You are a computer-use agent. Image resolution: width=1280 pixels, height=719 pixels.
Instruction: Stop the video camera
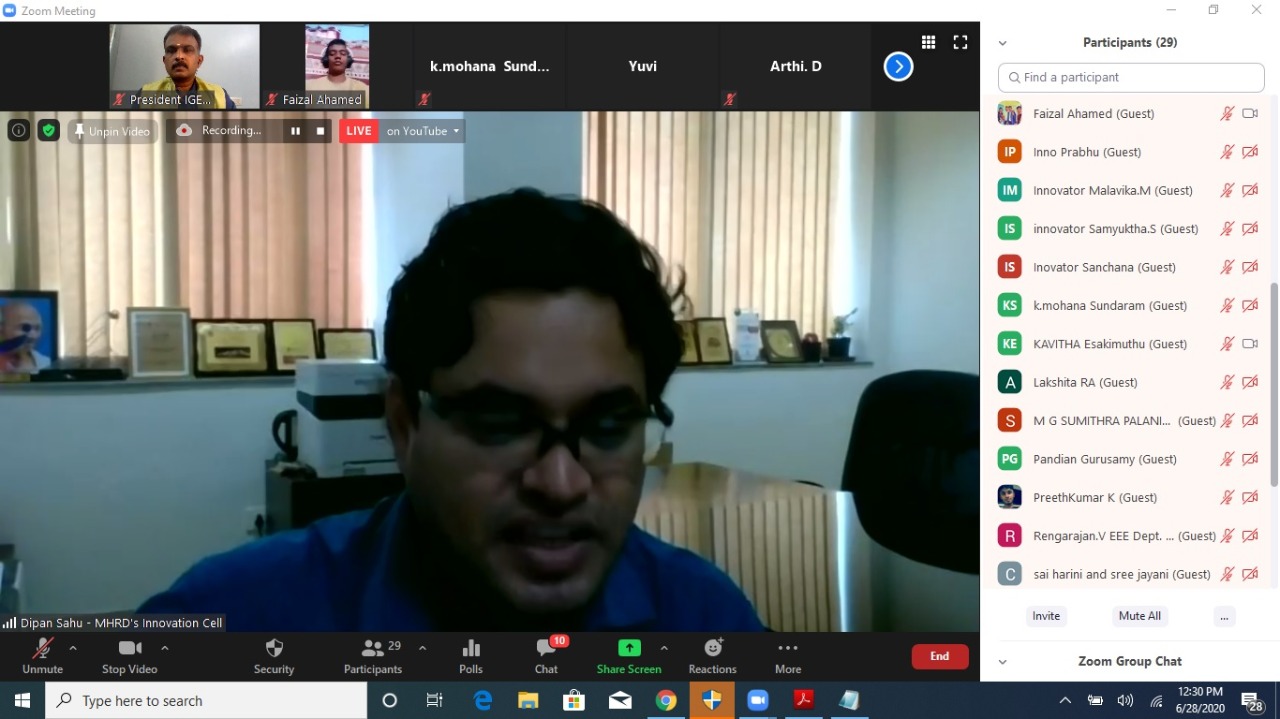coord(129,655)
